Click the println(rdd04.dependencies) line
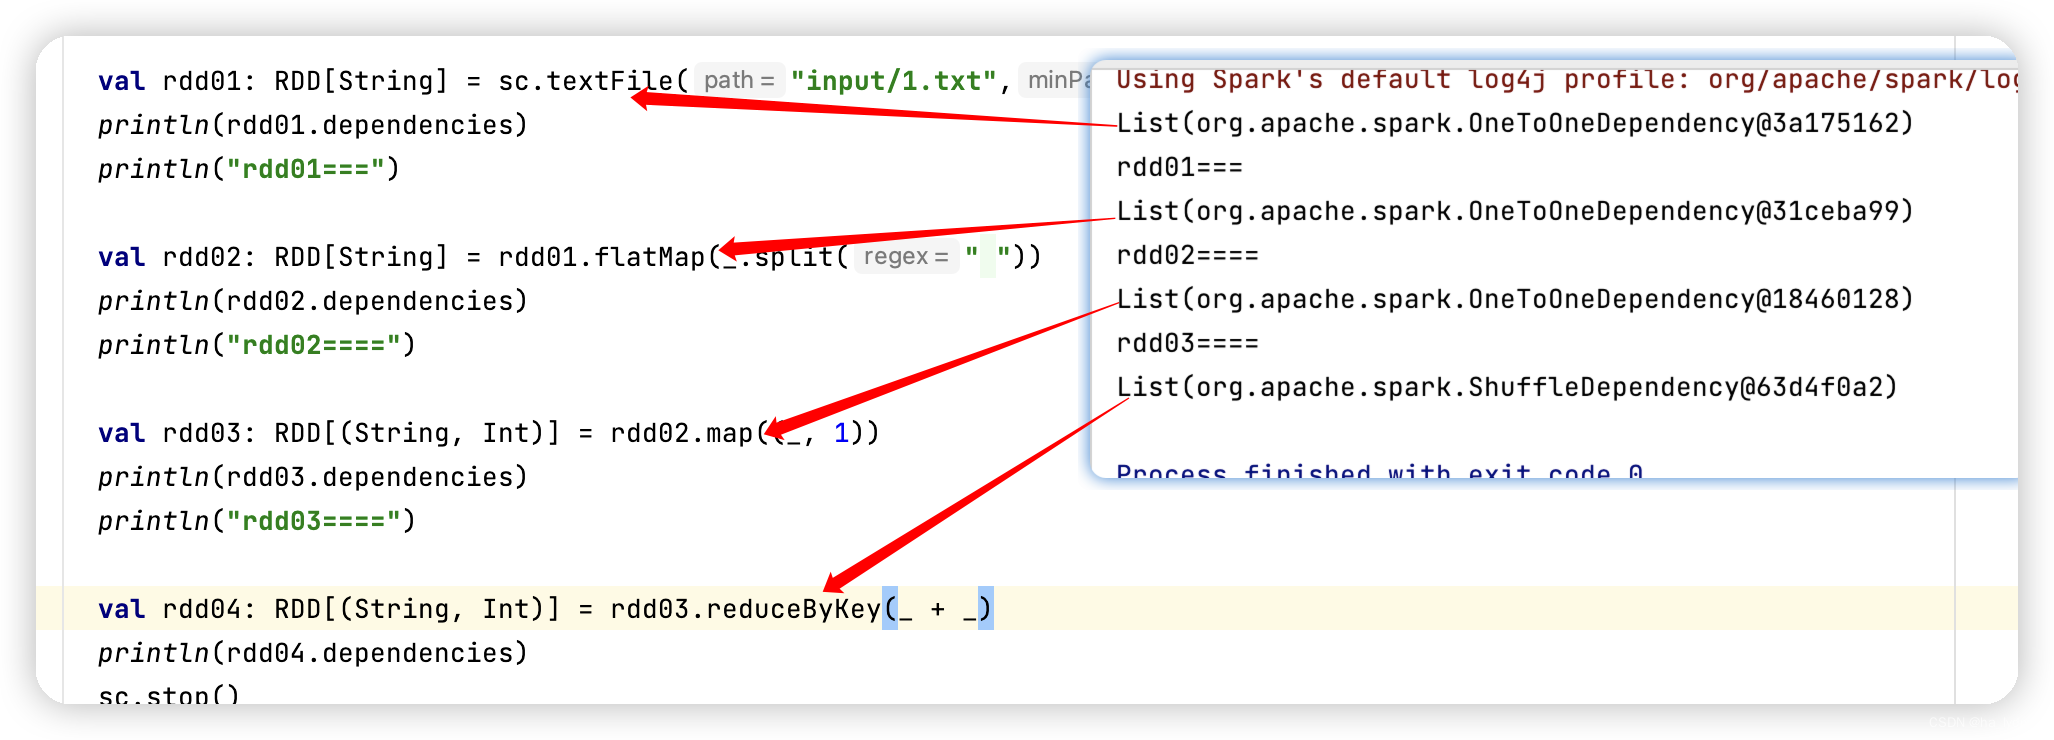 [x=312, y=653]
